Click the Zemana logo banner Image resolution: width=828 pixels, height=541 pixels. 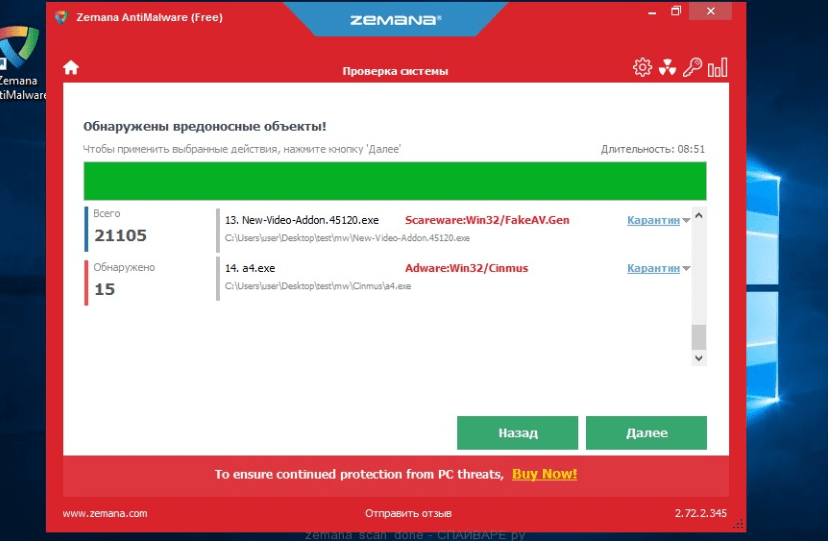pos(395,19)
